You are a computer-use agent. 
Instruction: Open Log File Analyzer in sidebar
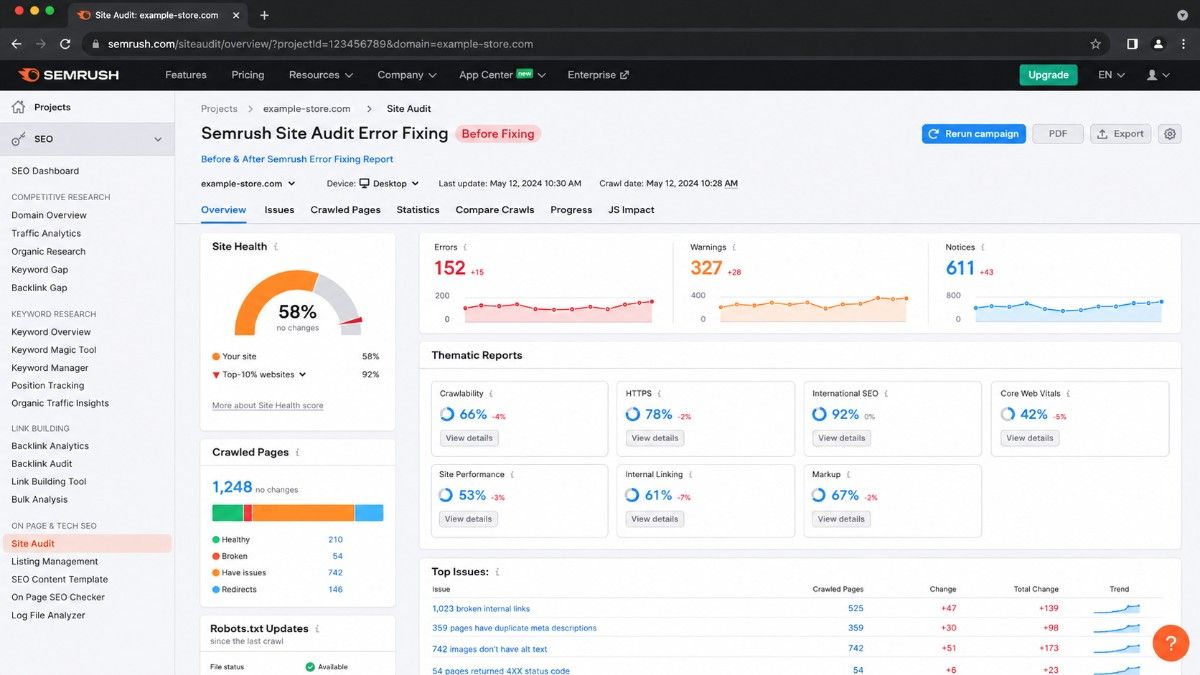[x=48, y=615]
